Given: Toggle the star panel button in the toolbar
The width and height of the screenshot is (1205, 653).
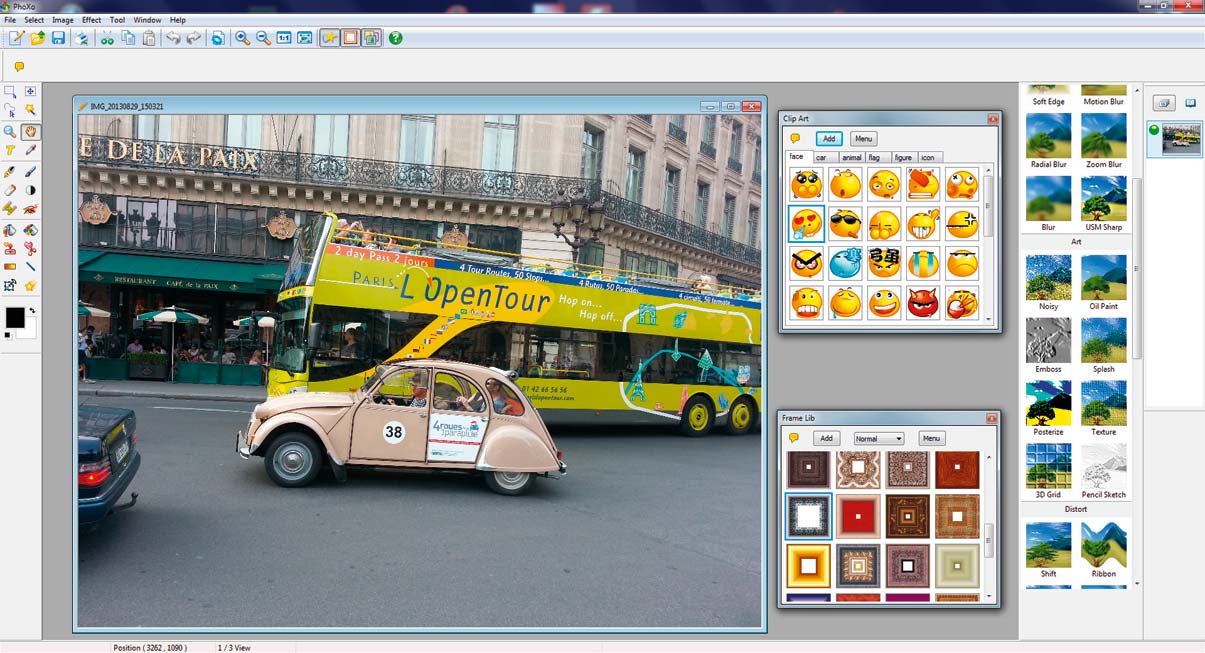Looking at the screenshot, I should [329, 38].
